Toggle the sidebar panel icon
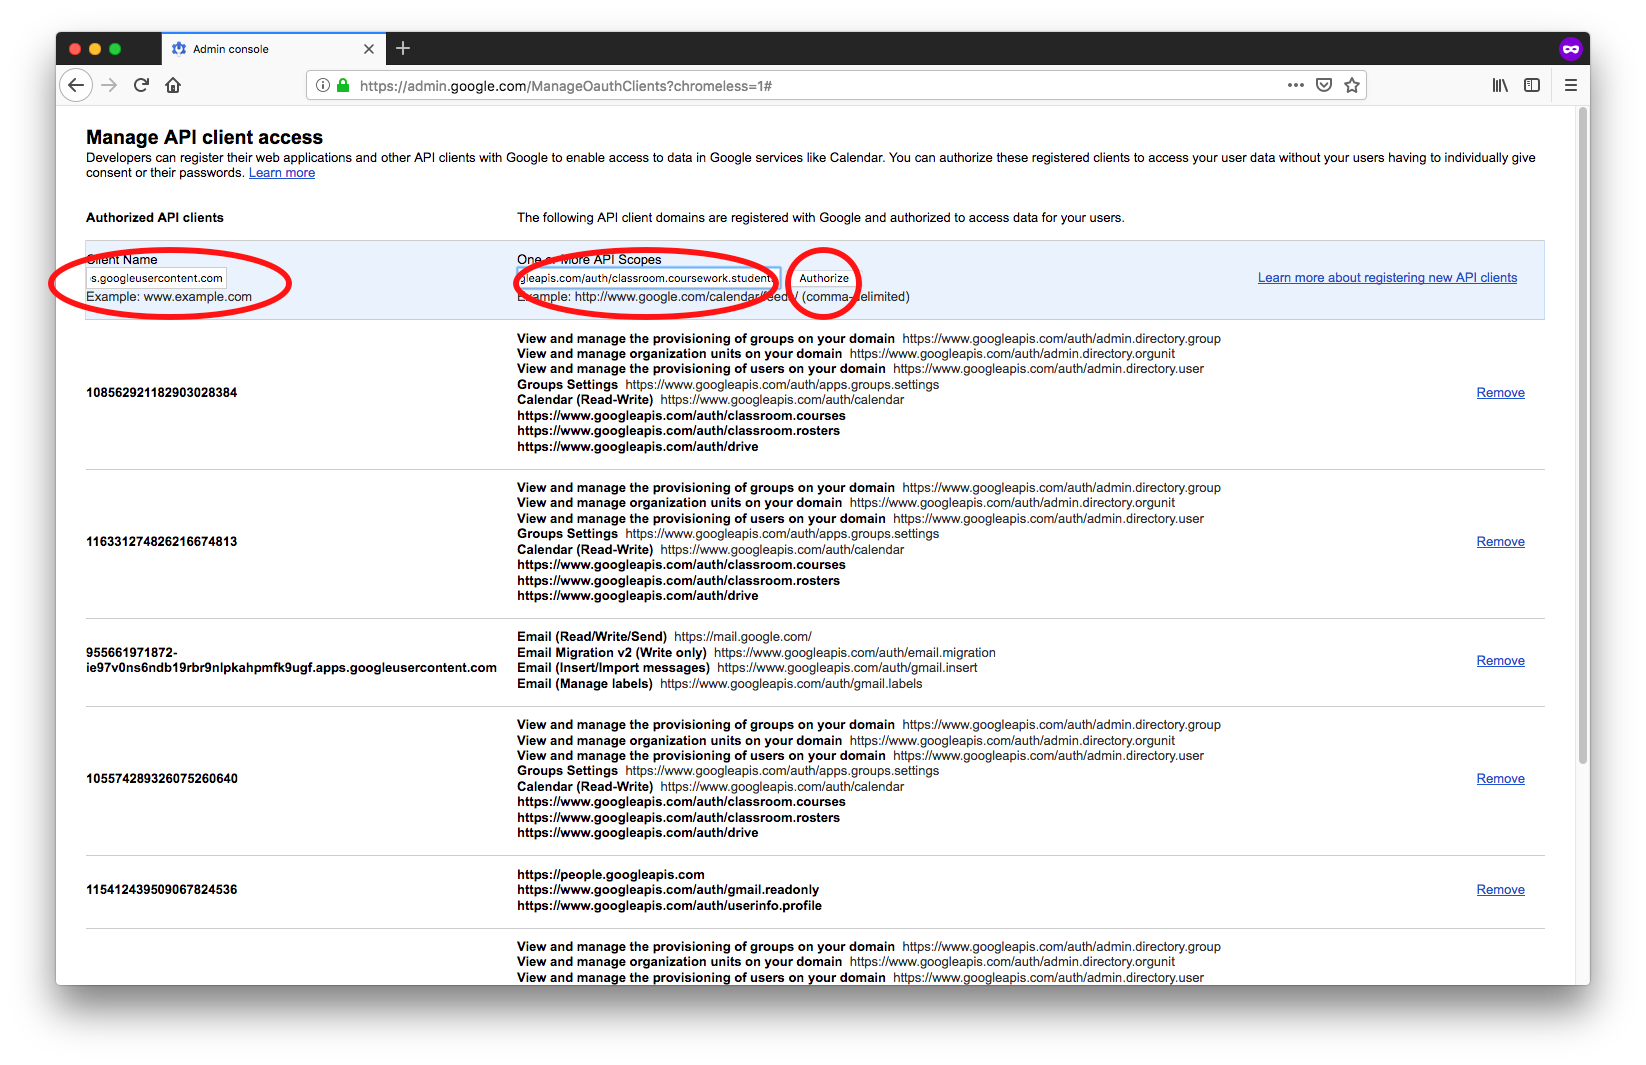The width and height of the screenshot is (1646, 1065). point(1531,85)
